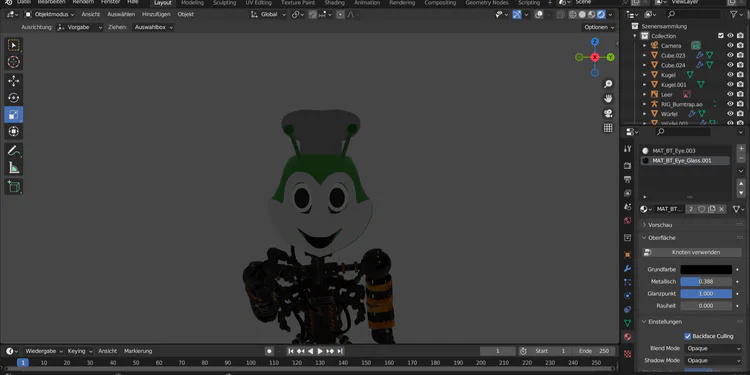Play the animation forward
The height and width of the screenshot is (375, 750).
(320, 351)
